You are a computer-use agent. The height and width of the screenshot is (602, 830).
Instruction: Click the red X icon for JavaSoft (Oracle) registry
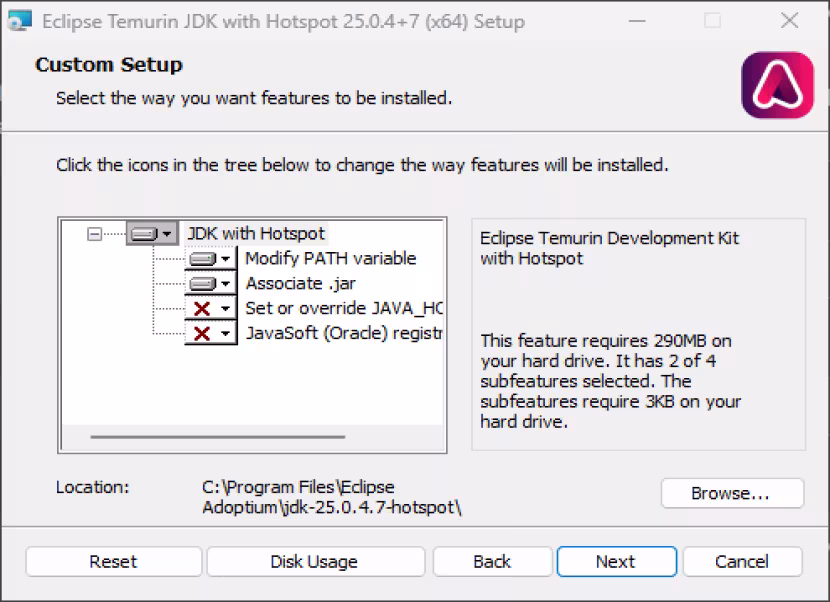click(x=202, y=334)
